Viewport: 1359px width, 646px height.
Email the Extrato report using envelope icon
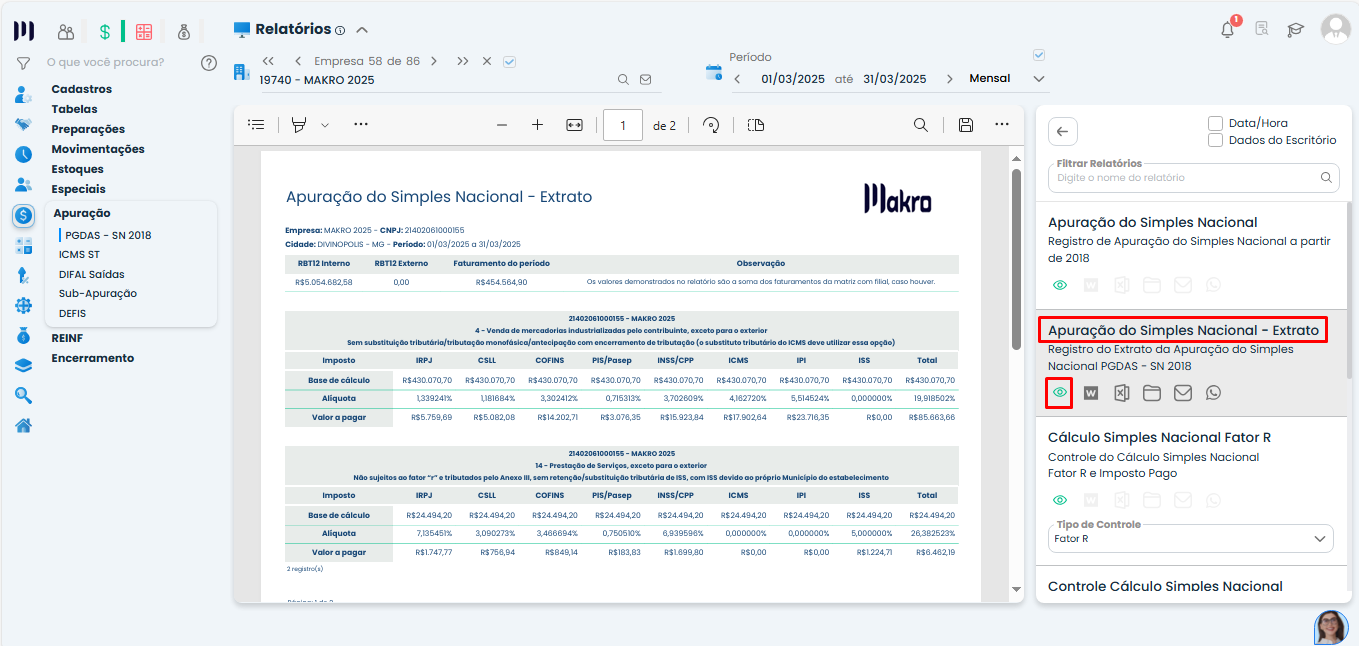click(1182, 393)
